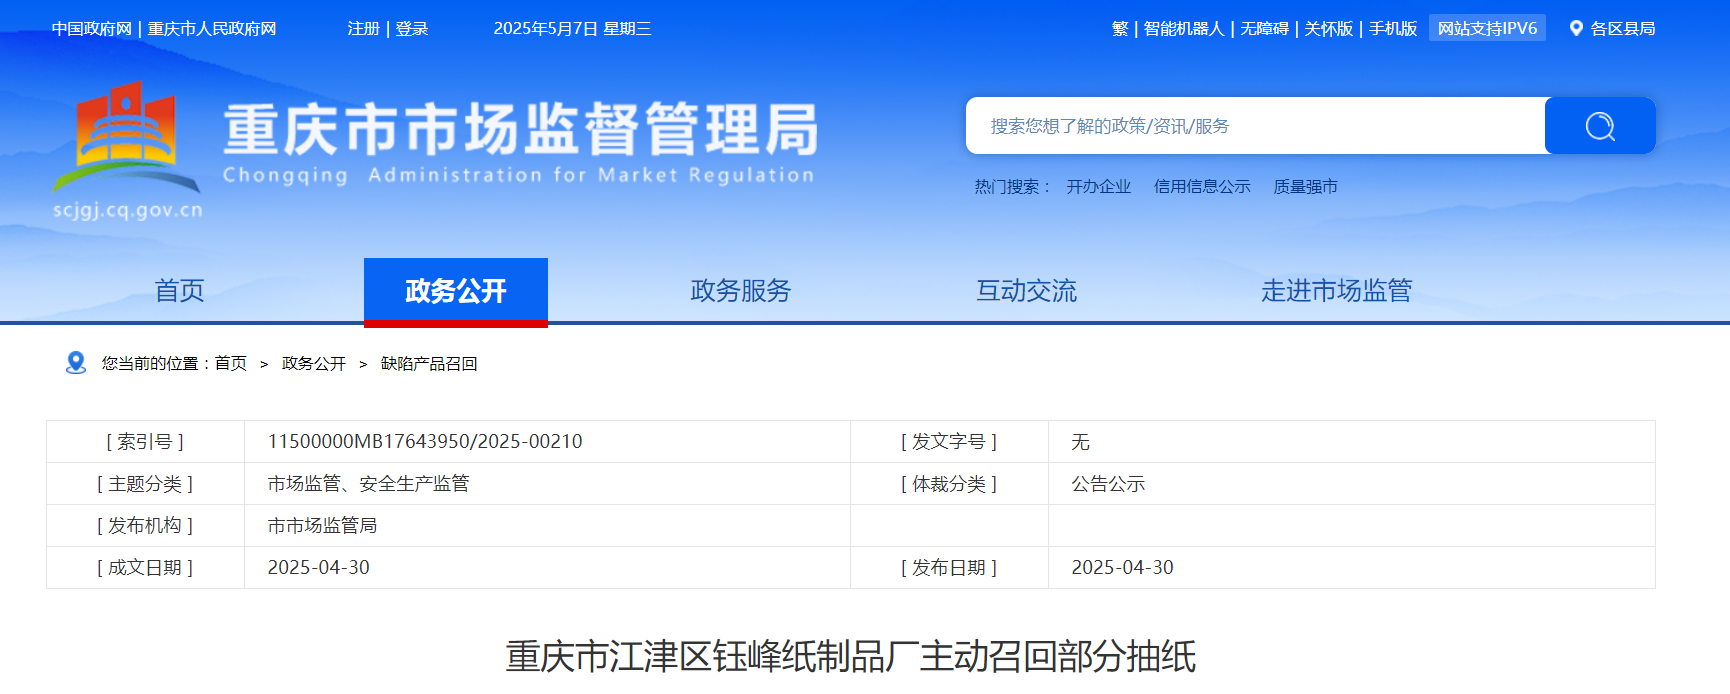Click the Chongqing market regulation logo

point(127,140)
